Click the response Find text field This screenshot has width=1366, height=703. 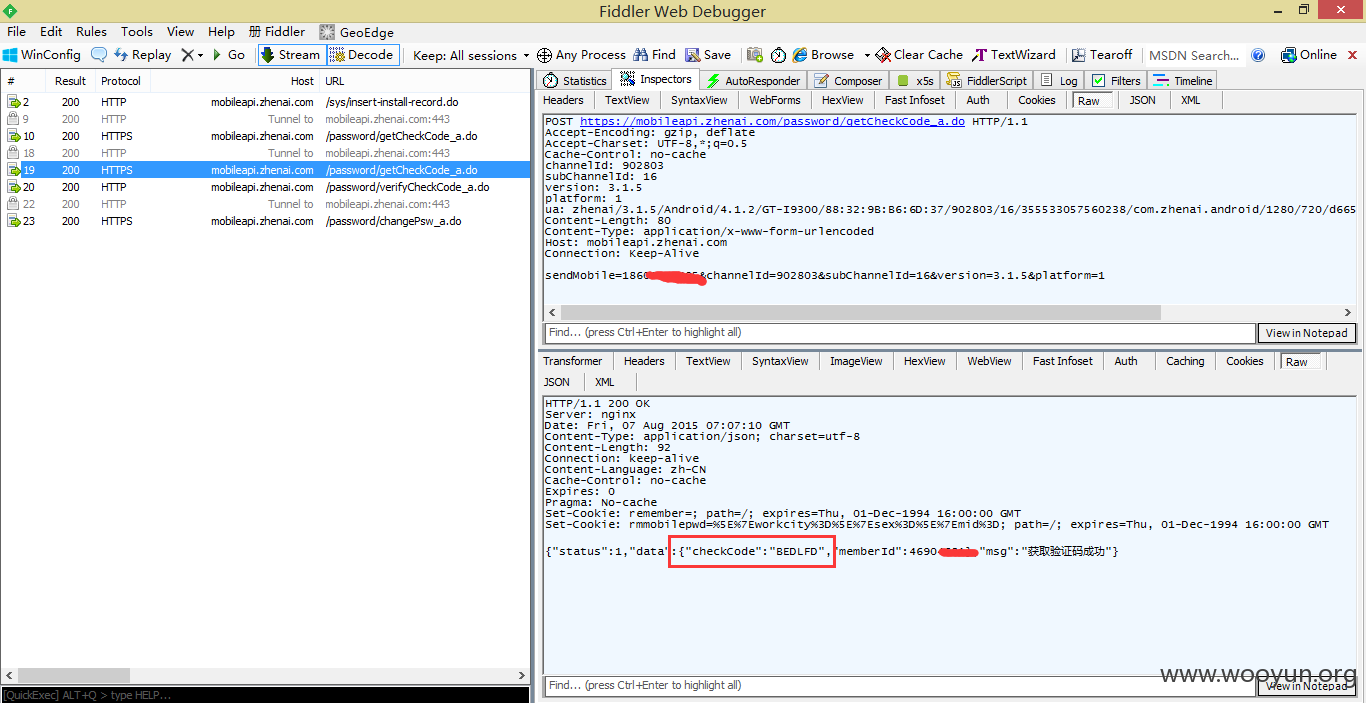[x=900, y=686]
